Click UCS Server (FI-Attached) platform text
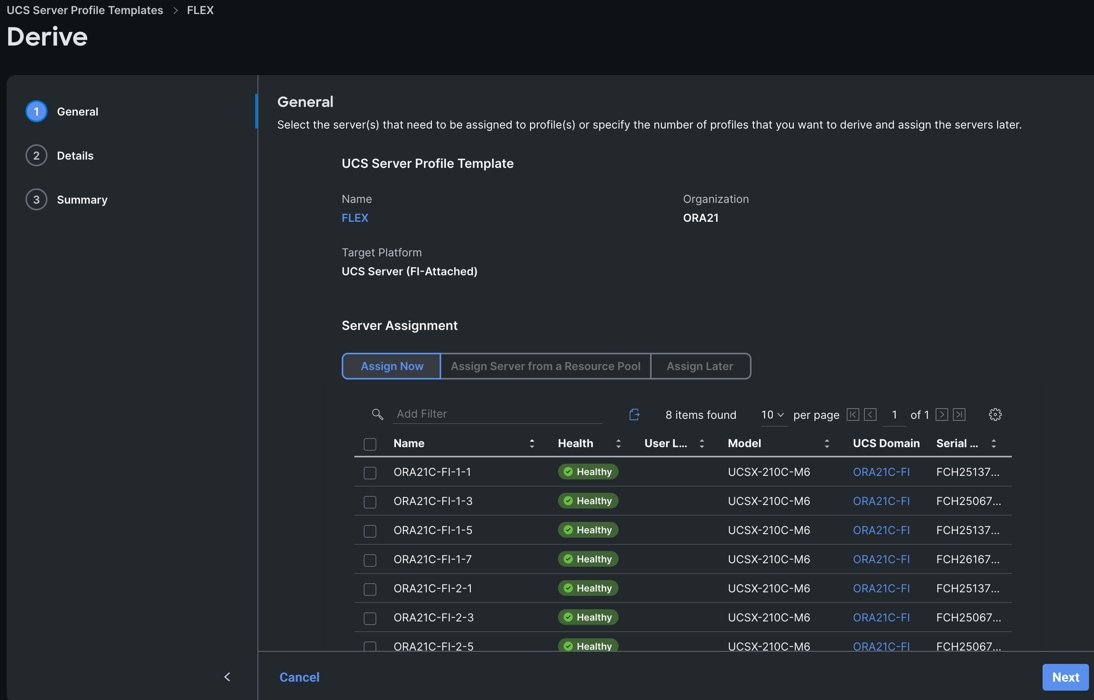Image resolution: width=1094 pixels, height=700 pixels. (410, 271)
